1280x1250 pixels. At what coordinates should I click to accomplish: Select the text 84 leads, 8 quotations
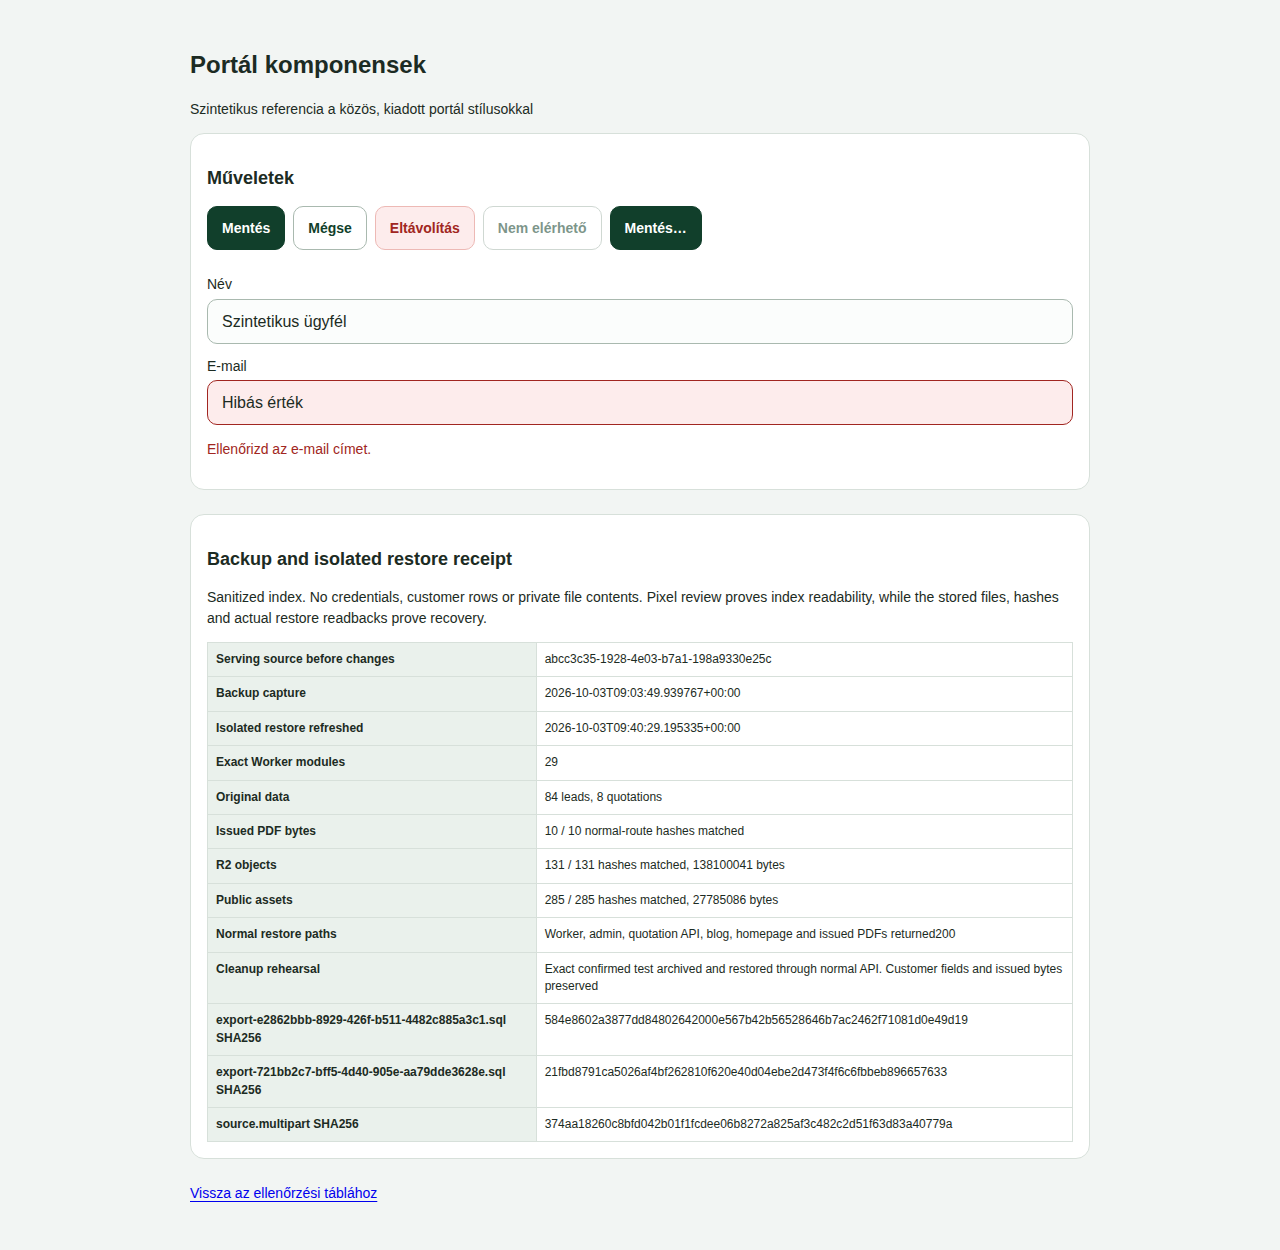(603, 797)
